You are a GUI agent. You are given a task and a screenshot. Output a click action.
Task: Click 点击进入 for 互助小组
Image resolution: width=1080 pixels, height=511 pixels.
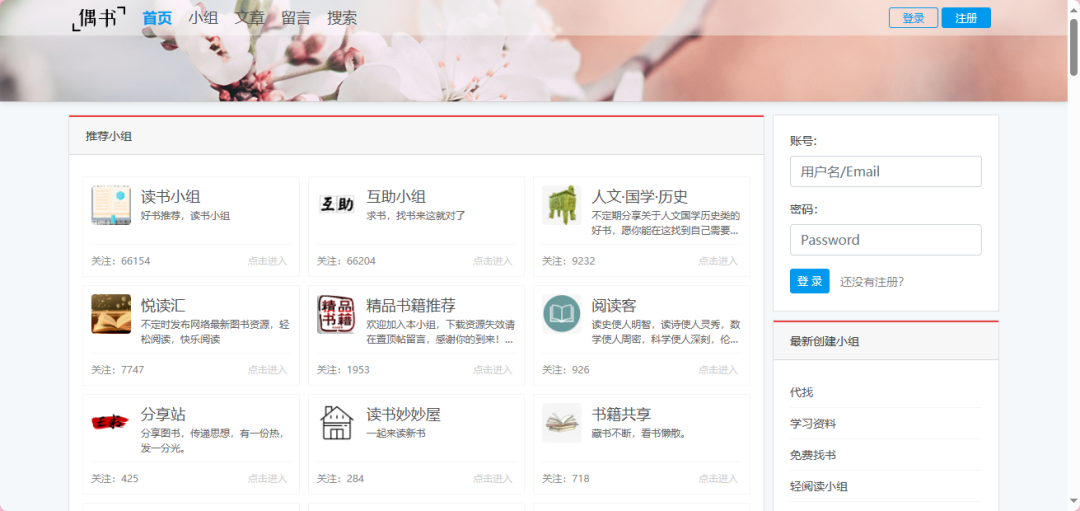coord(492,261)
